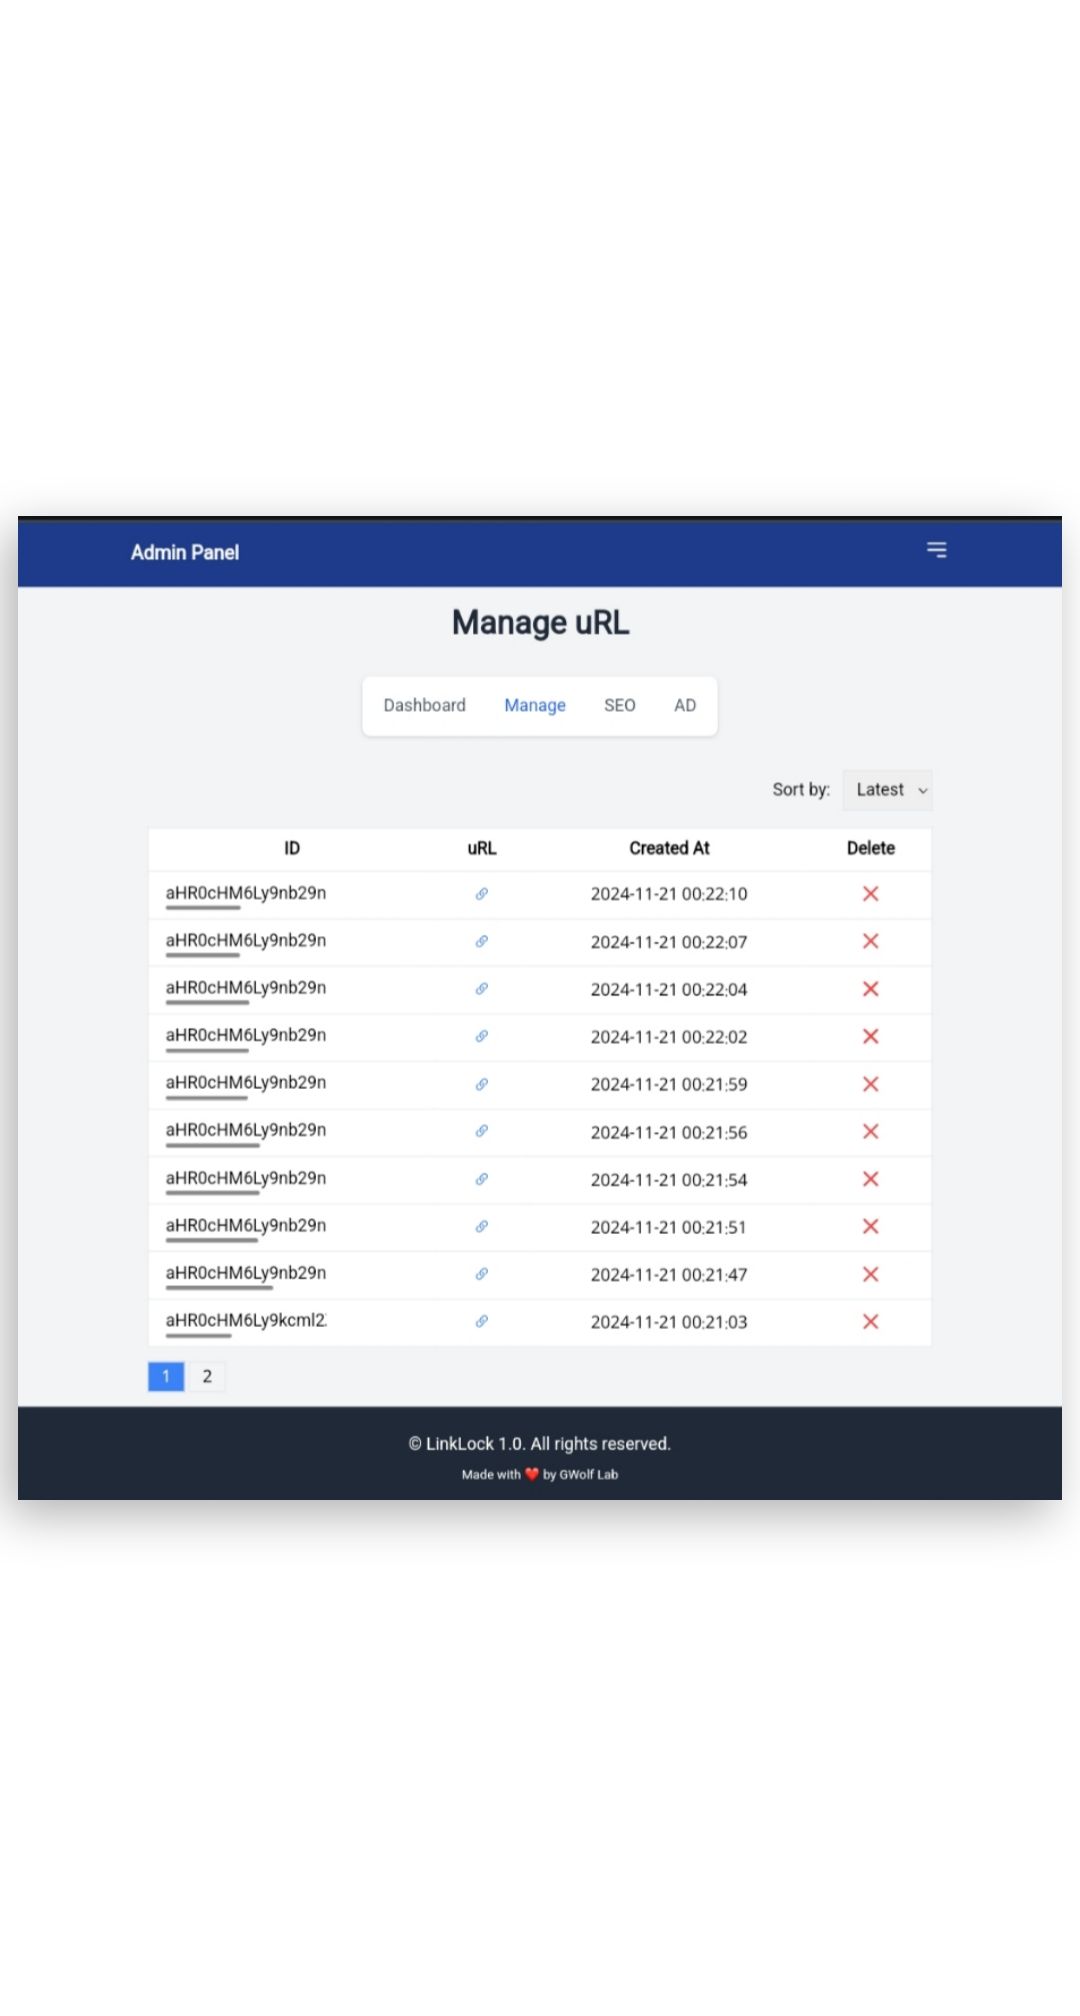Screen dimensions: 1080x2016
Task: Delete the entry created at 00:21:03
Action: pyautogui.click(x=871, y=1321)
